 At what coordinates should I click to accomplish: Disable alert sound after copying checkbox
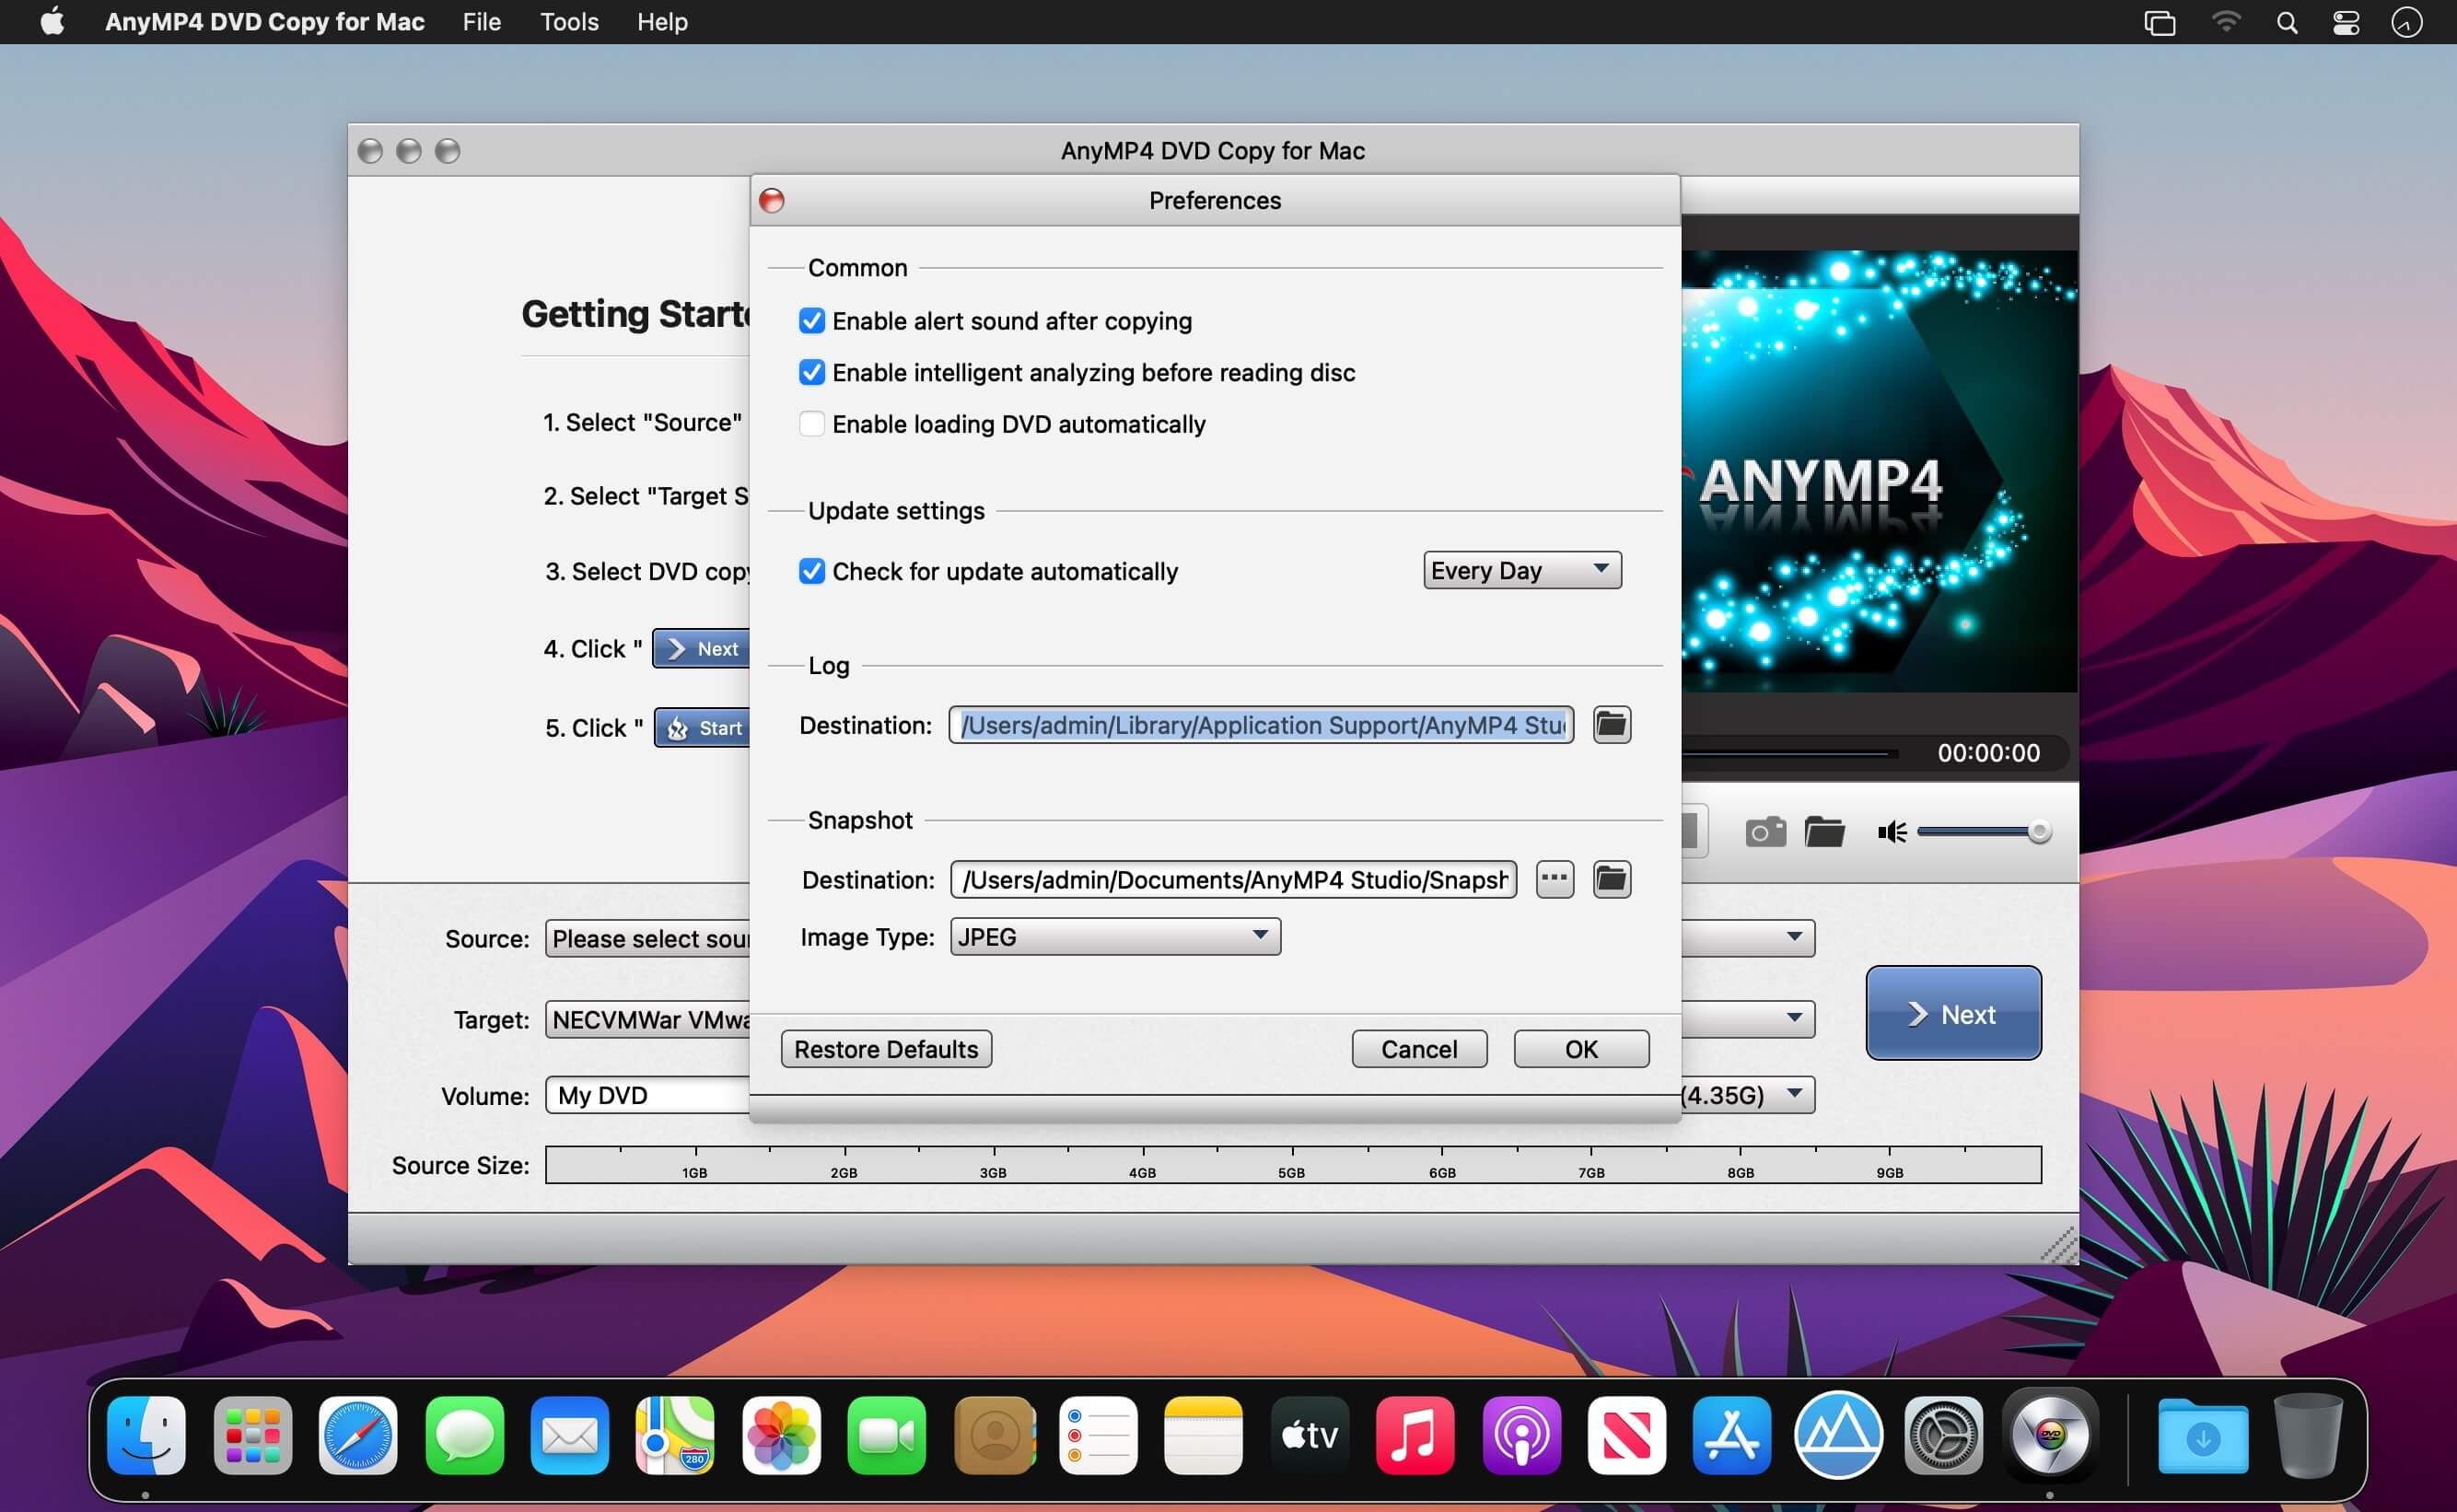click(x=812, y=321)
